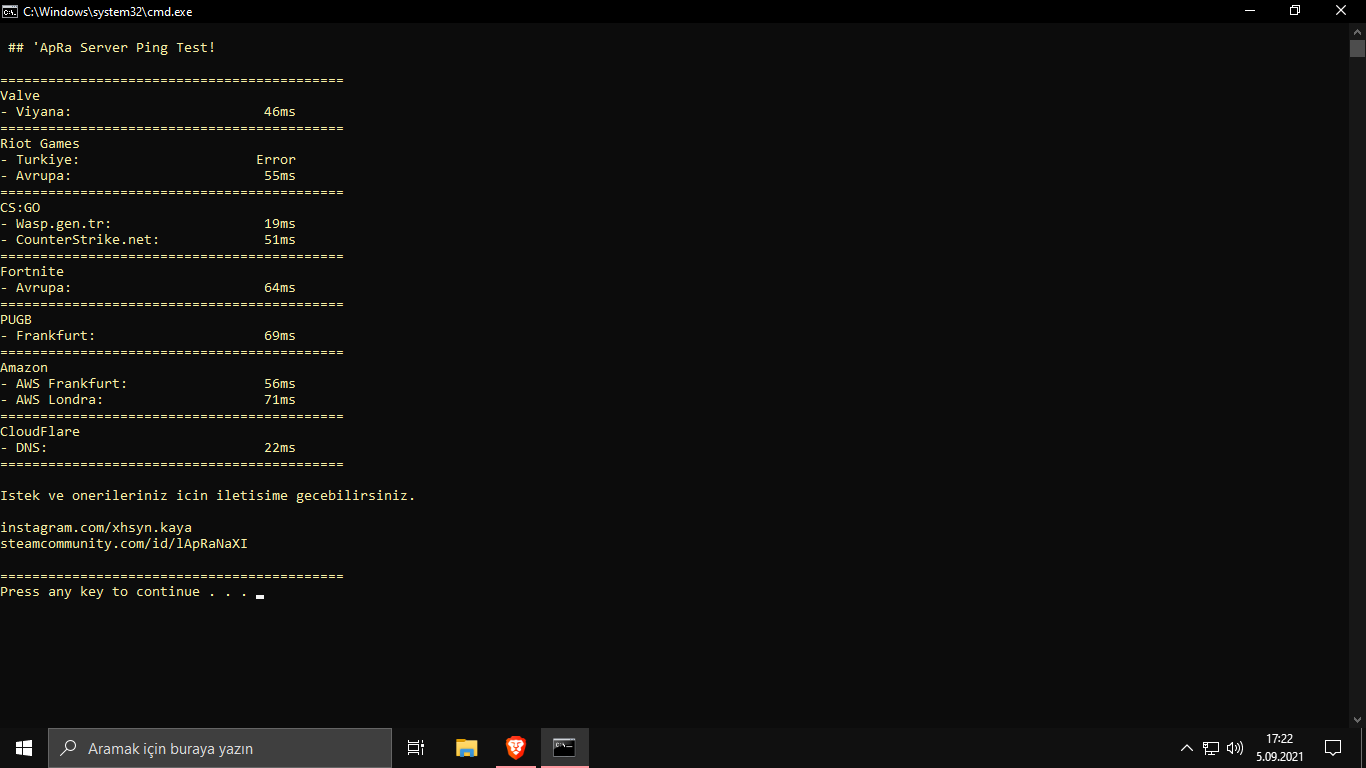Click the Fortnite section label
The width and height of the screenshot is (1366, 768).
(32, 272)
